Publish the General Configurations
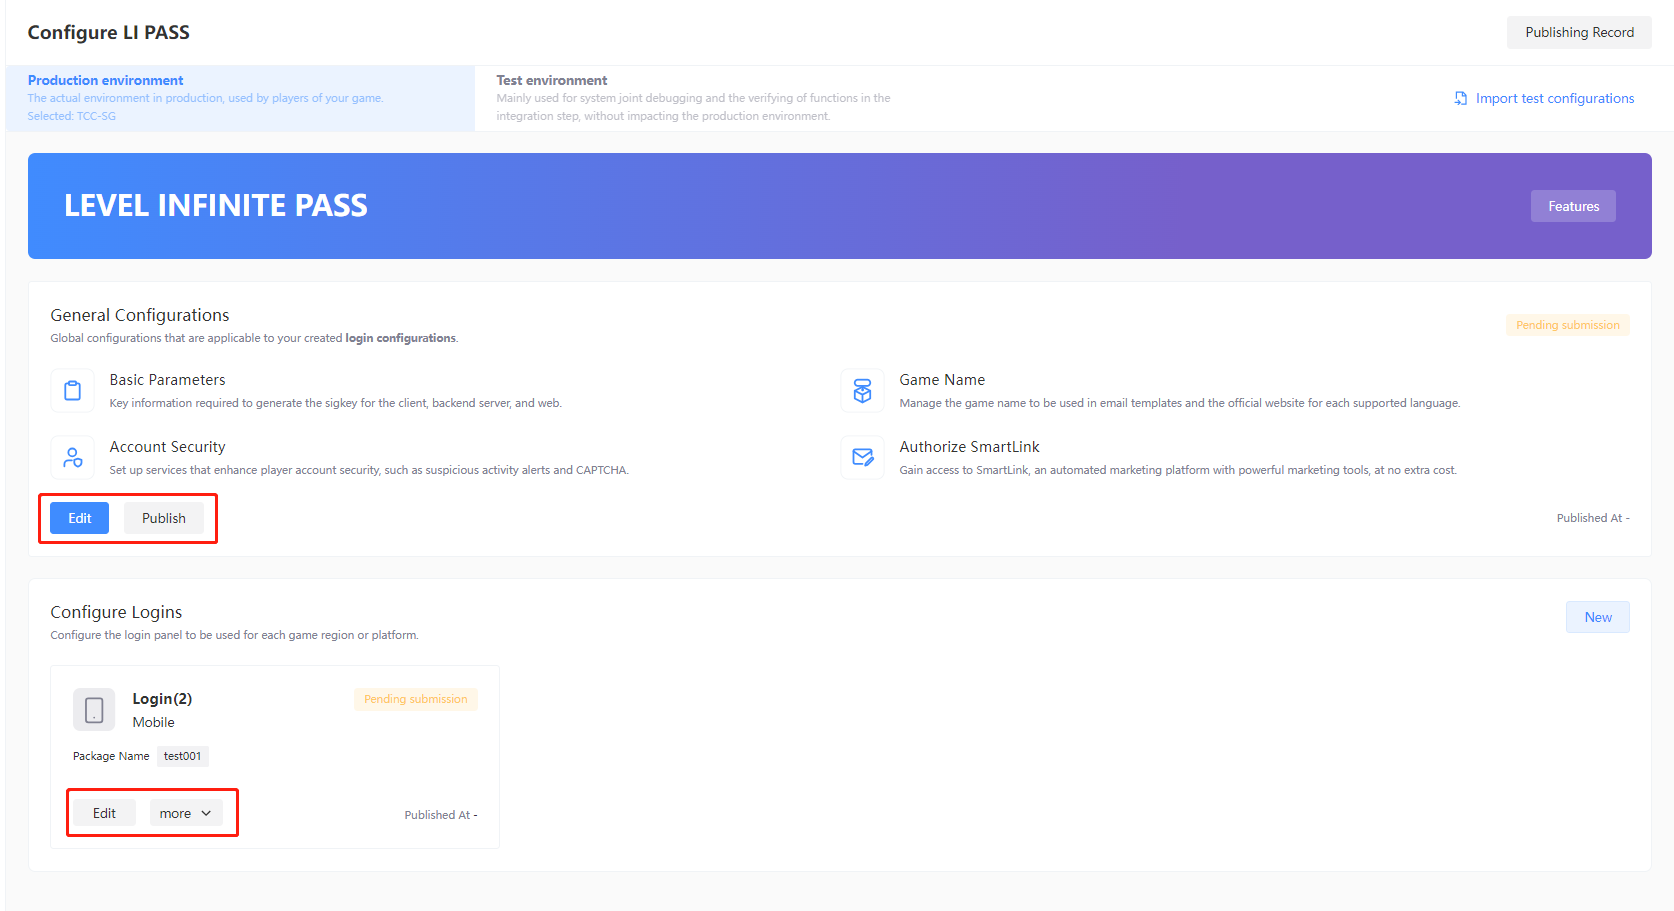Image resolution: width=1674 pixels, height=911 pixels. [163, 518]
